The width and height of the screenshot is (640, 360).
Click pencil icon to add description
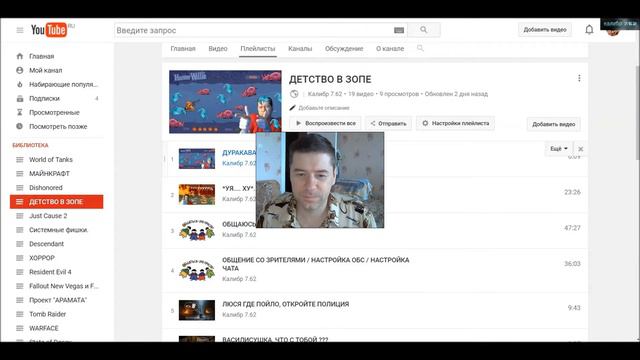pyautogui.click(x=292, y=108)
